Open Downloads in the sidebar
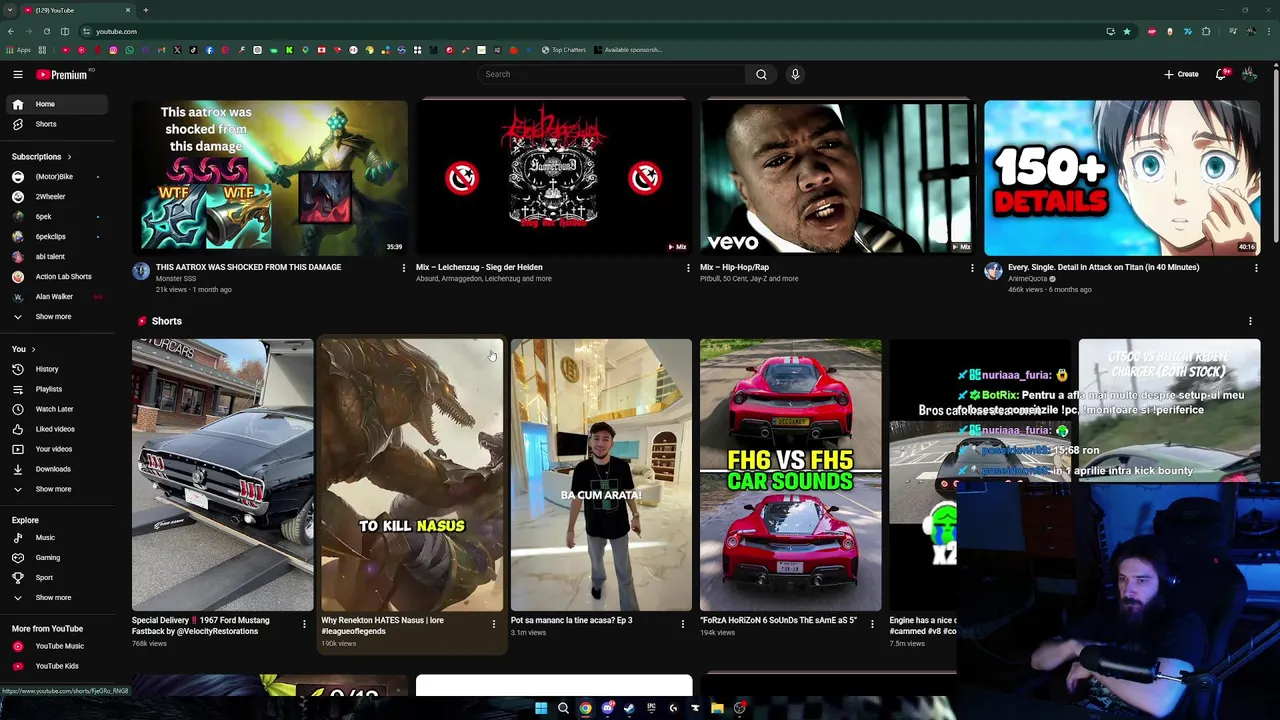The width and height of the screenshot is (1280, 720). [57, 469]
